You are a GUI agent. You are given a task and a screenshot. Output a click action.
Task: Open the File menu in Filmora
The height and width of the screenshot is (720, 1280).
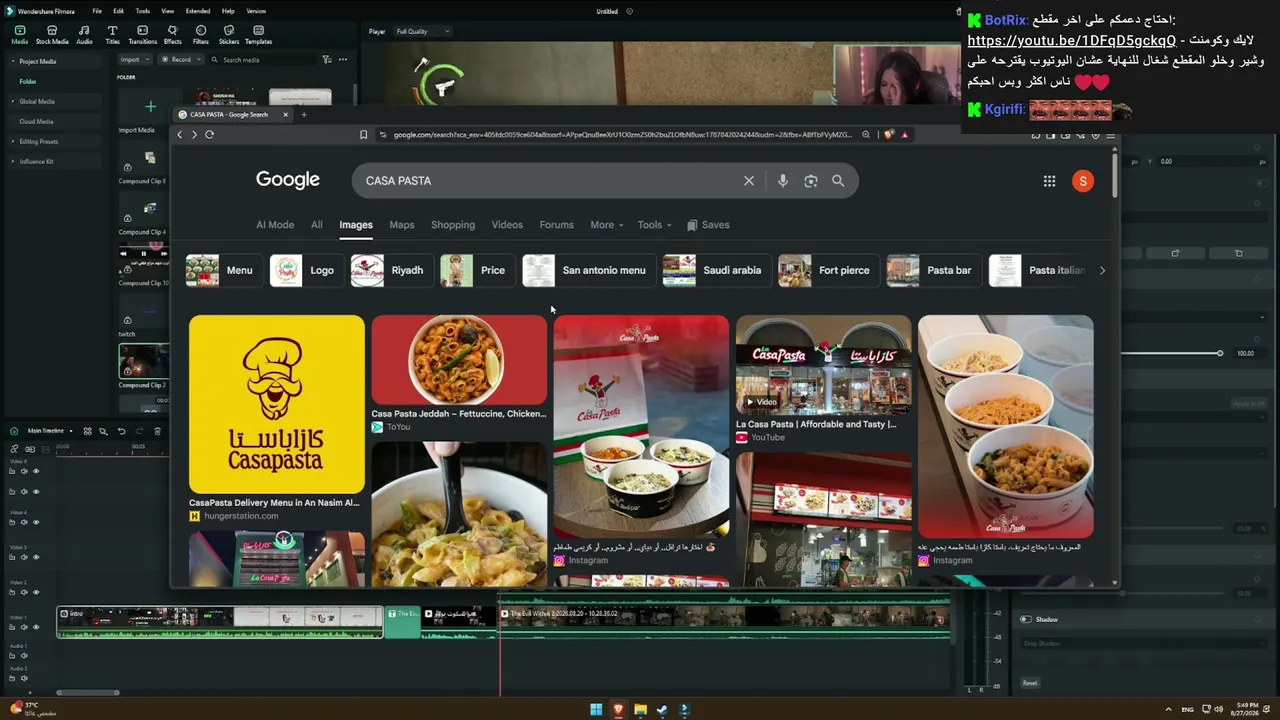tap(97, 11)
